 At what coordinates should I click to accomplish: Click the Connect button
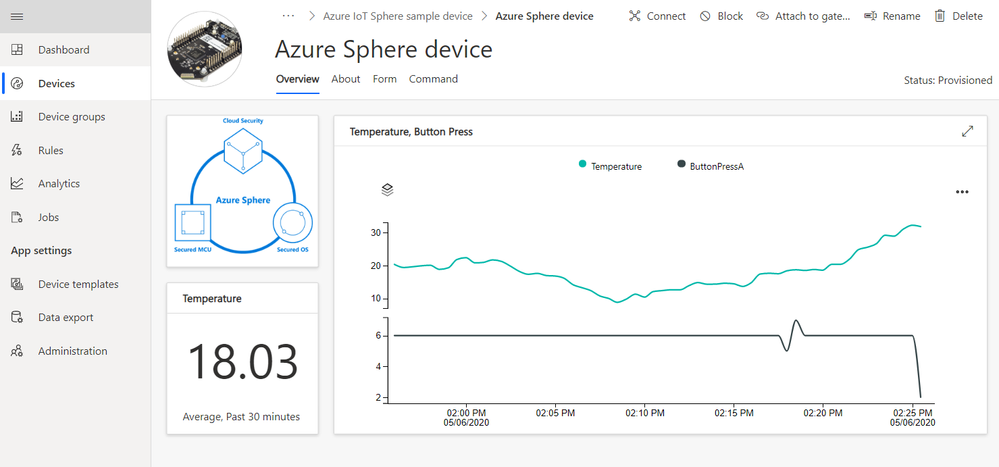(x=657, y=16)
